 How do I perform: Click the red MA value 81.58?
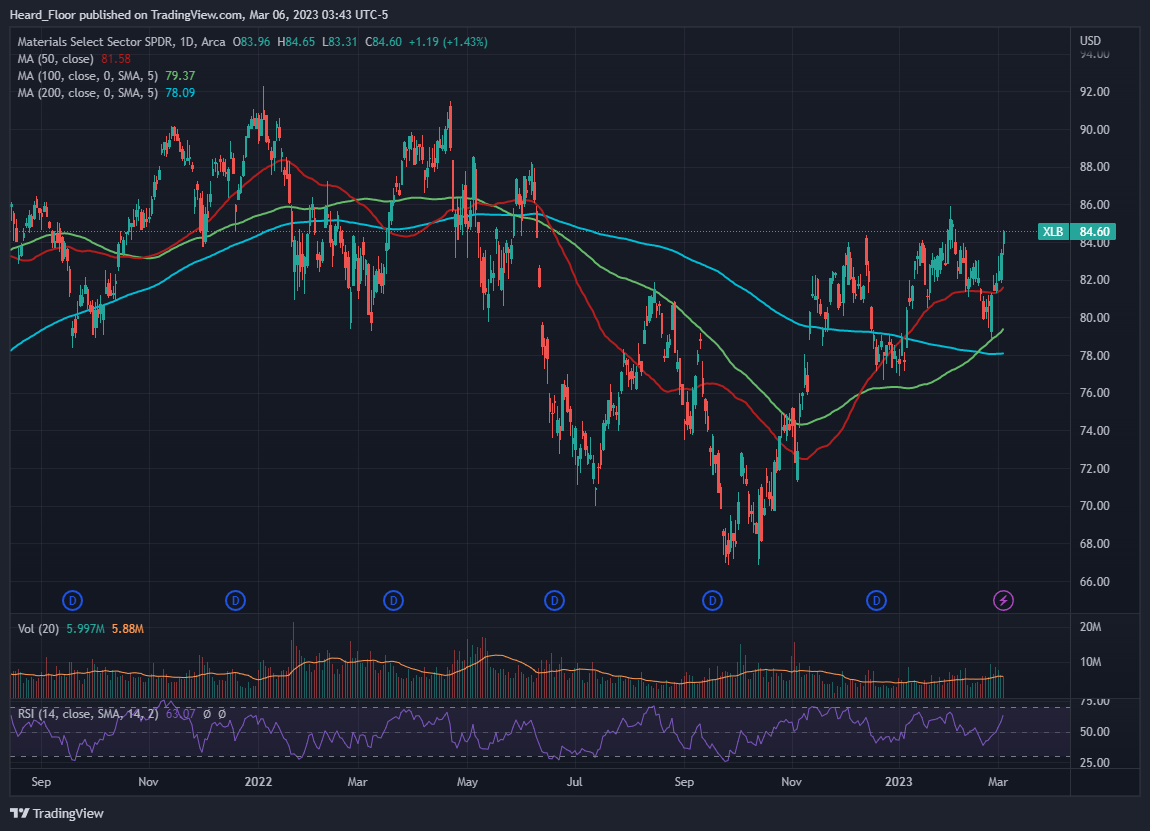tap(116, 59)
